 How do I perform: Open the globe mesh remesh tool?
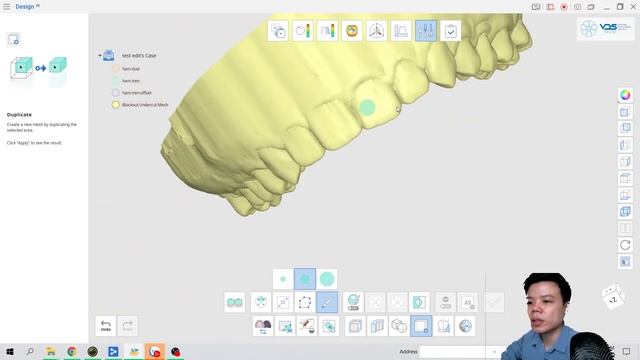click(465, 326)
